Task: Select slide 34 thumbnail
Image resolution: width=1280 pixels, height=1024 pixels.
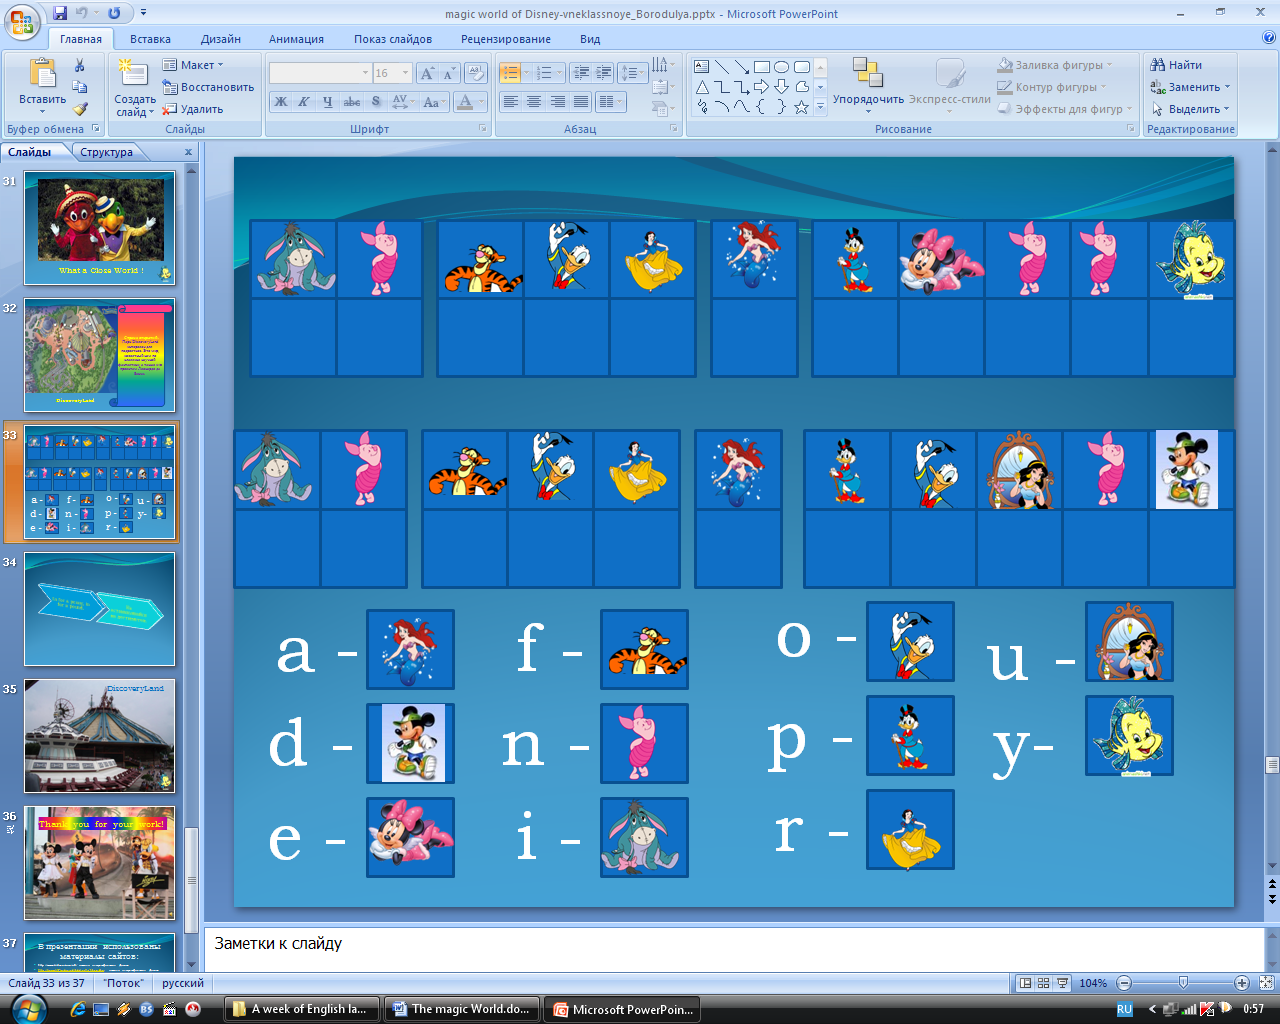Action: pyautogui.click(x=100, y=609)
